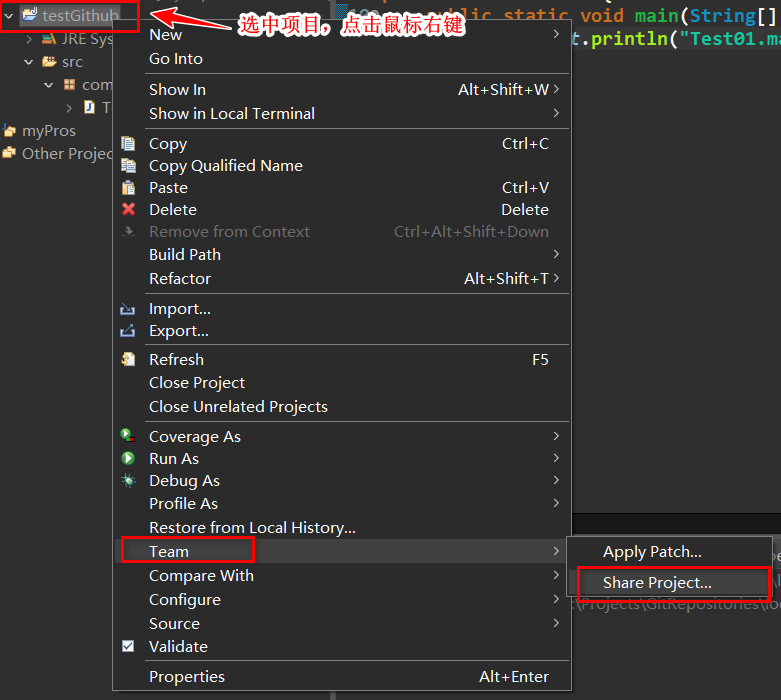Expand the JRE System Library node
Viewport: 781px width, 700px height.
[29, 39]
